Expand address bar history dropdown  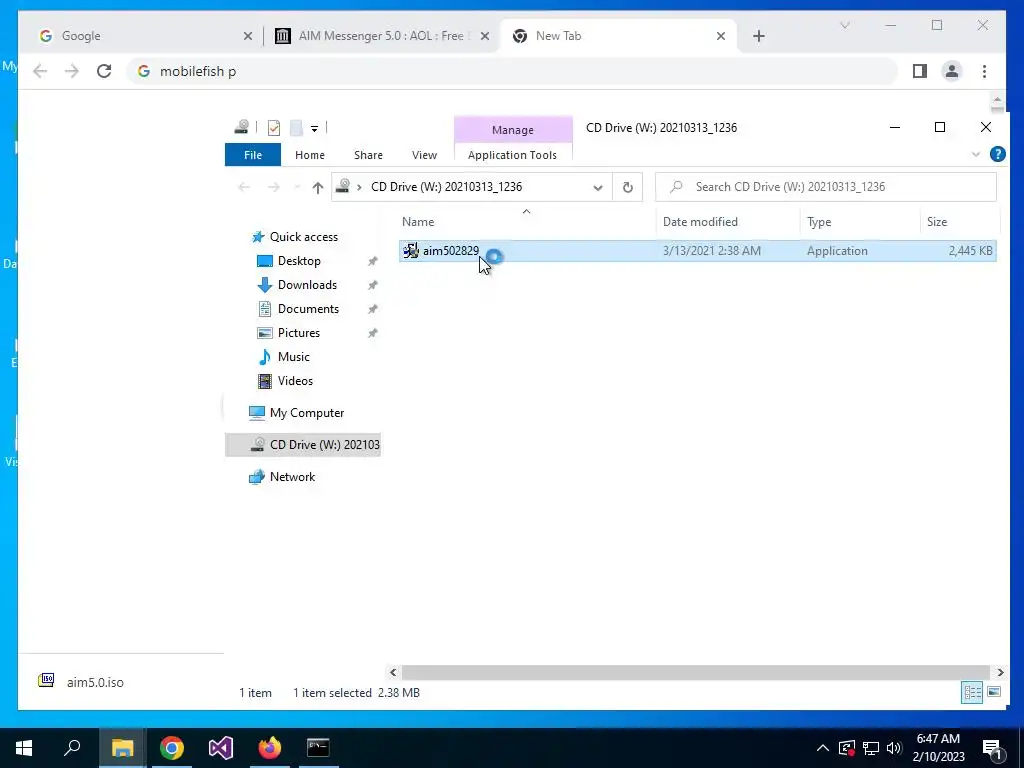point(598,187)
